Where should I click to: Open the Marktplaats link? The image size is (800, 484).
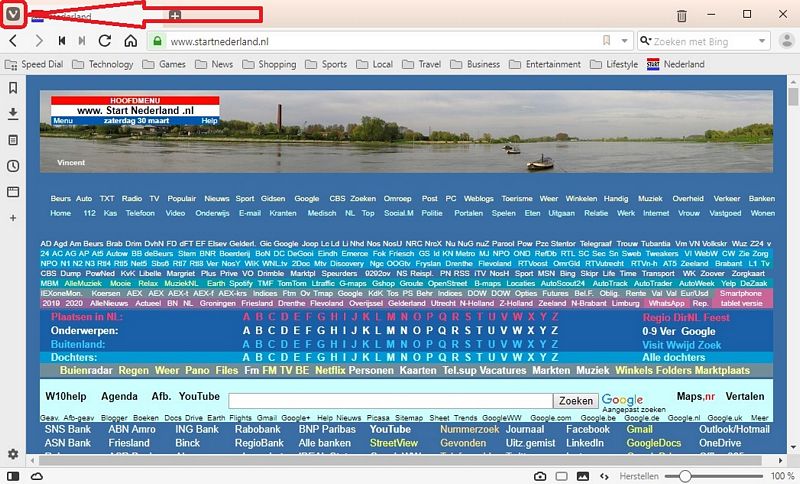(x=722, y=371)
